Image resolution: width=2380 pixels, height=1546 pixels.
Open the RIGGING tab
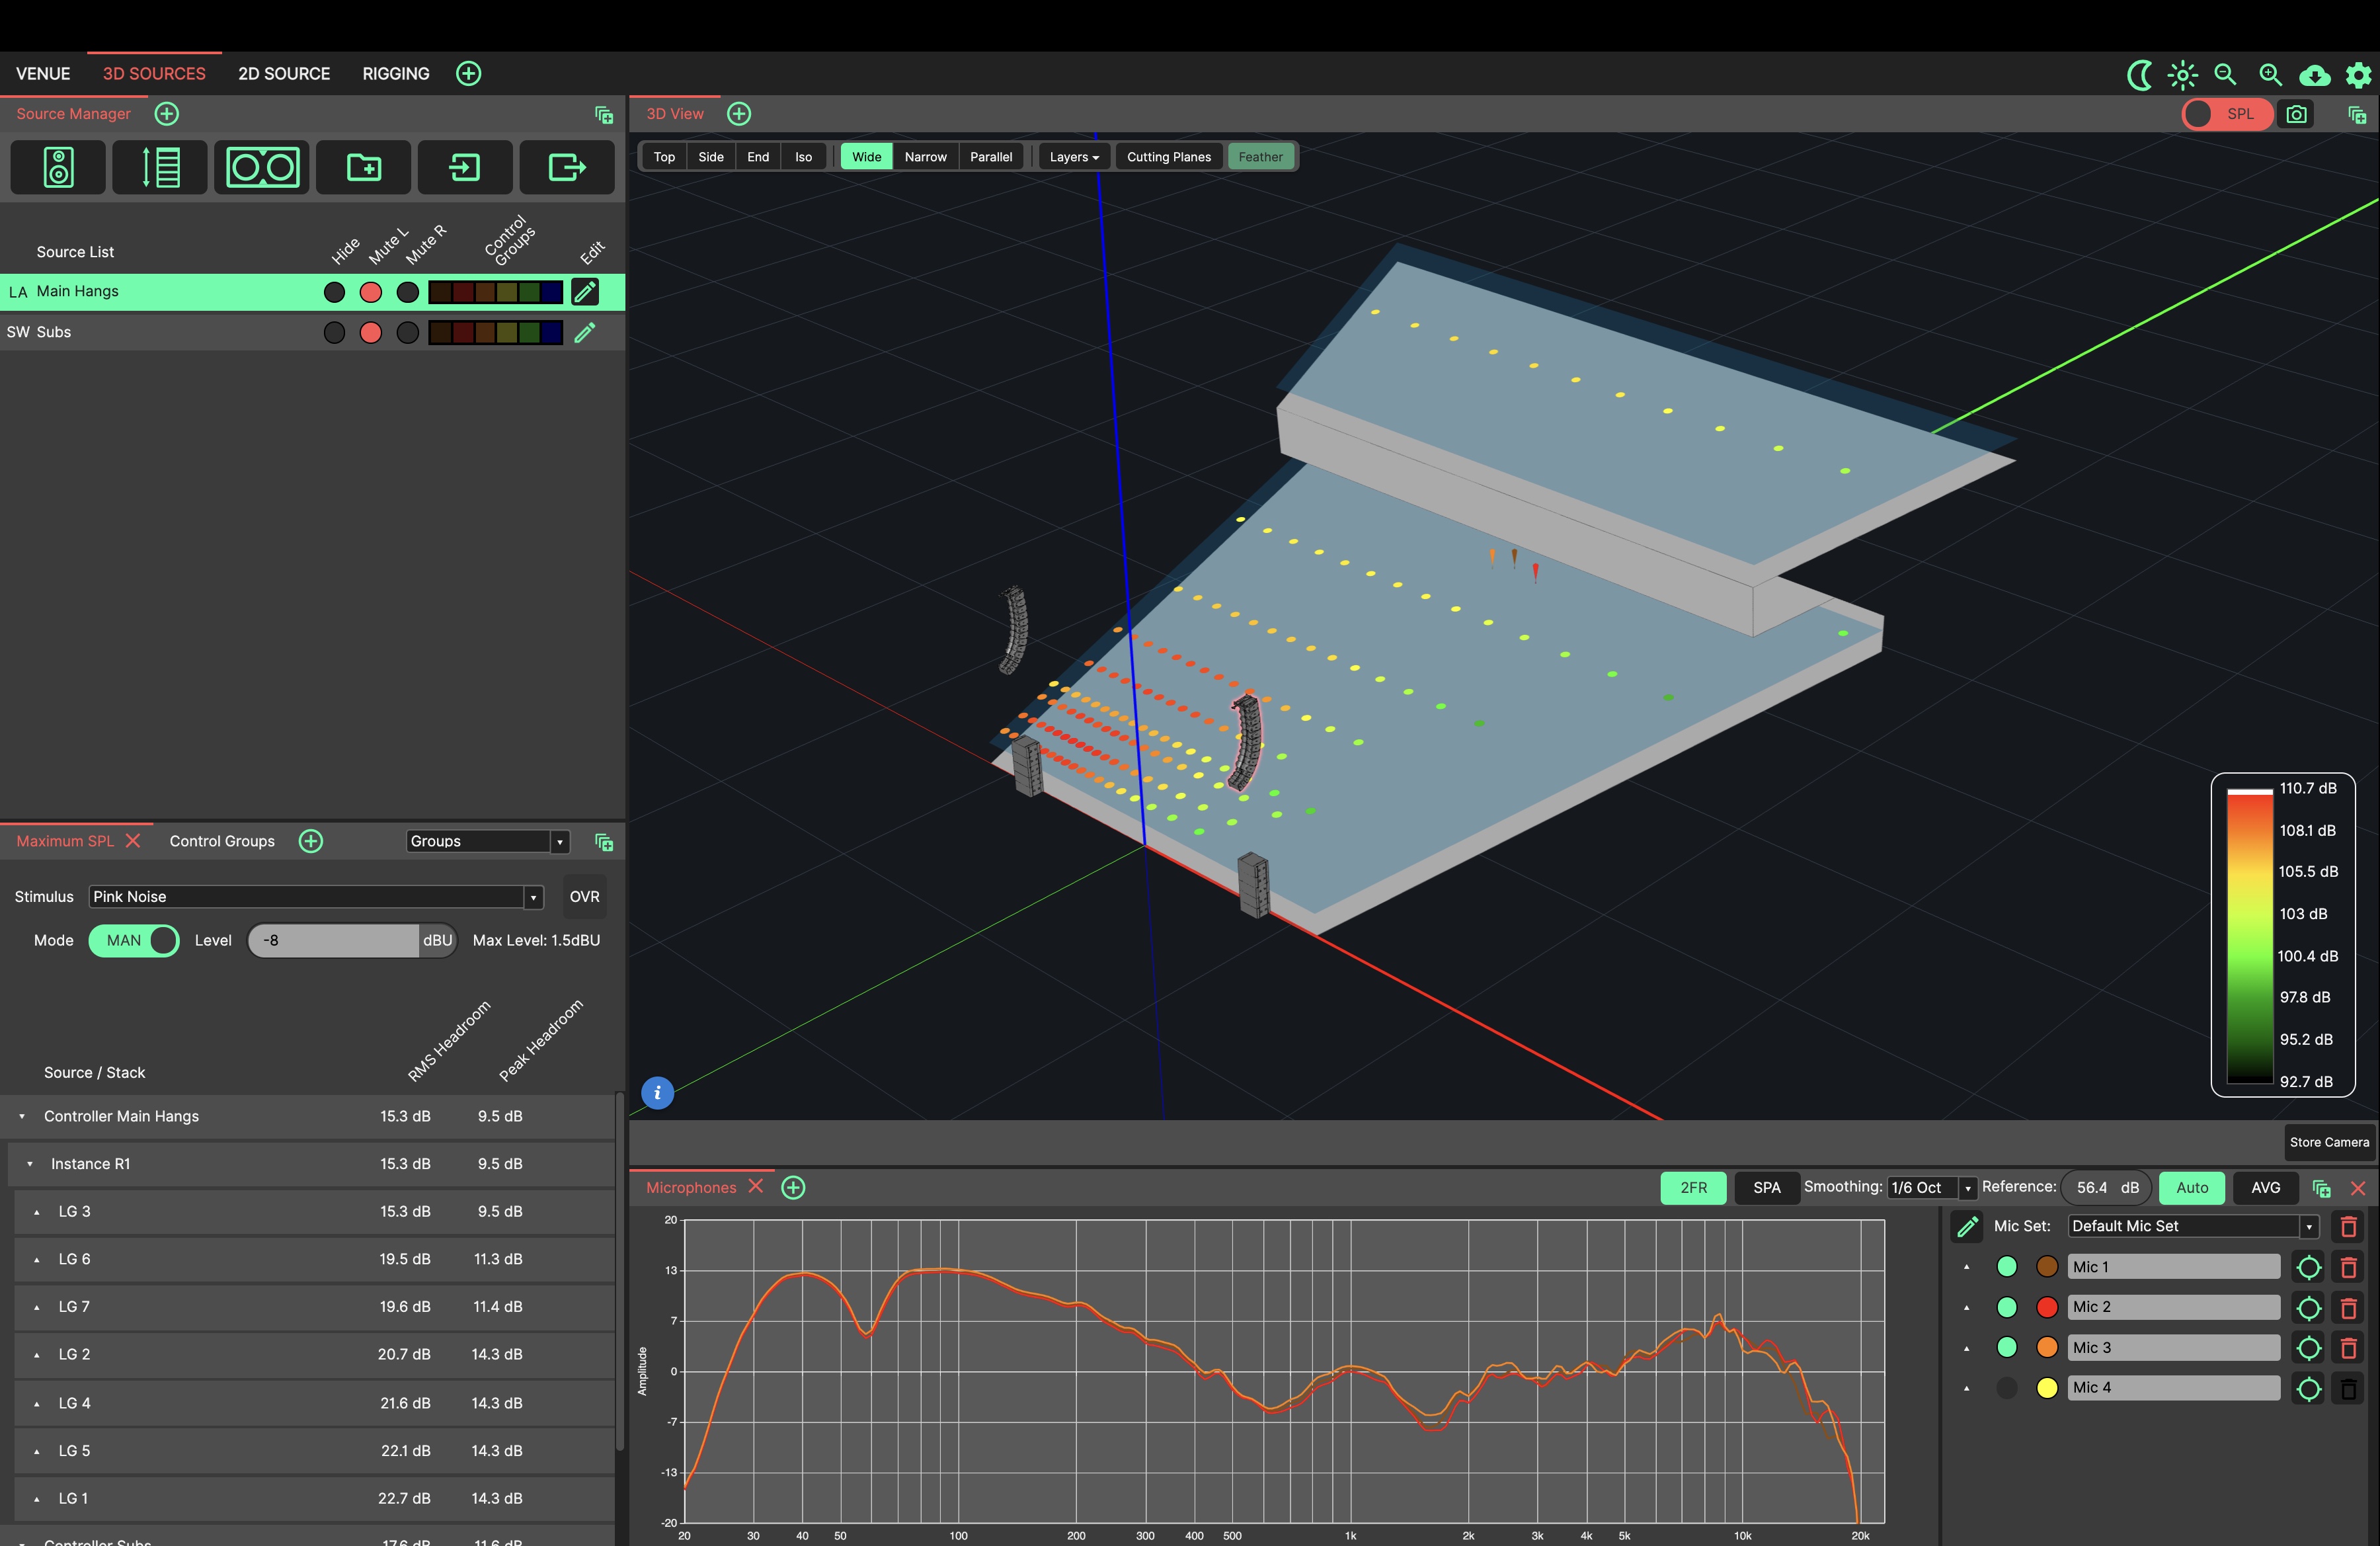click(x=396, y=74)
